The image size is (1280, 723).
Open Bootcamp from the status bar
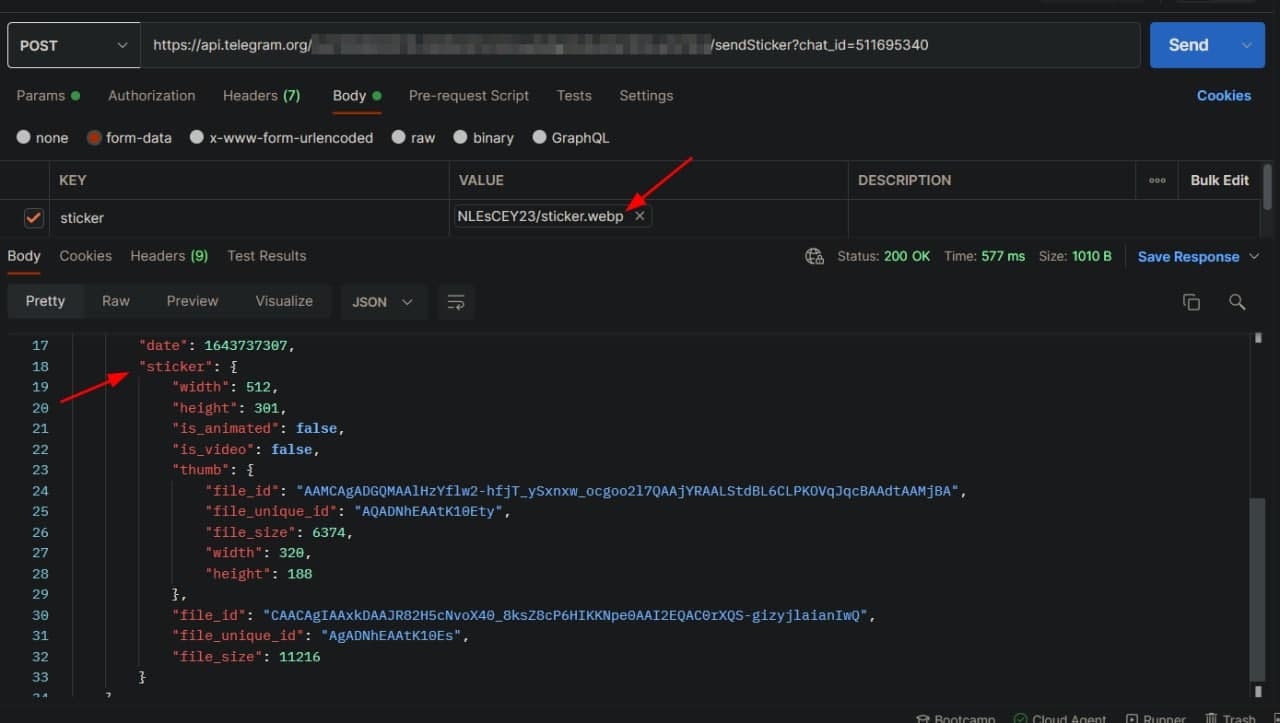[924, 718]
